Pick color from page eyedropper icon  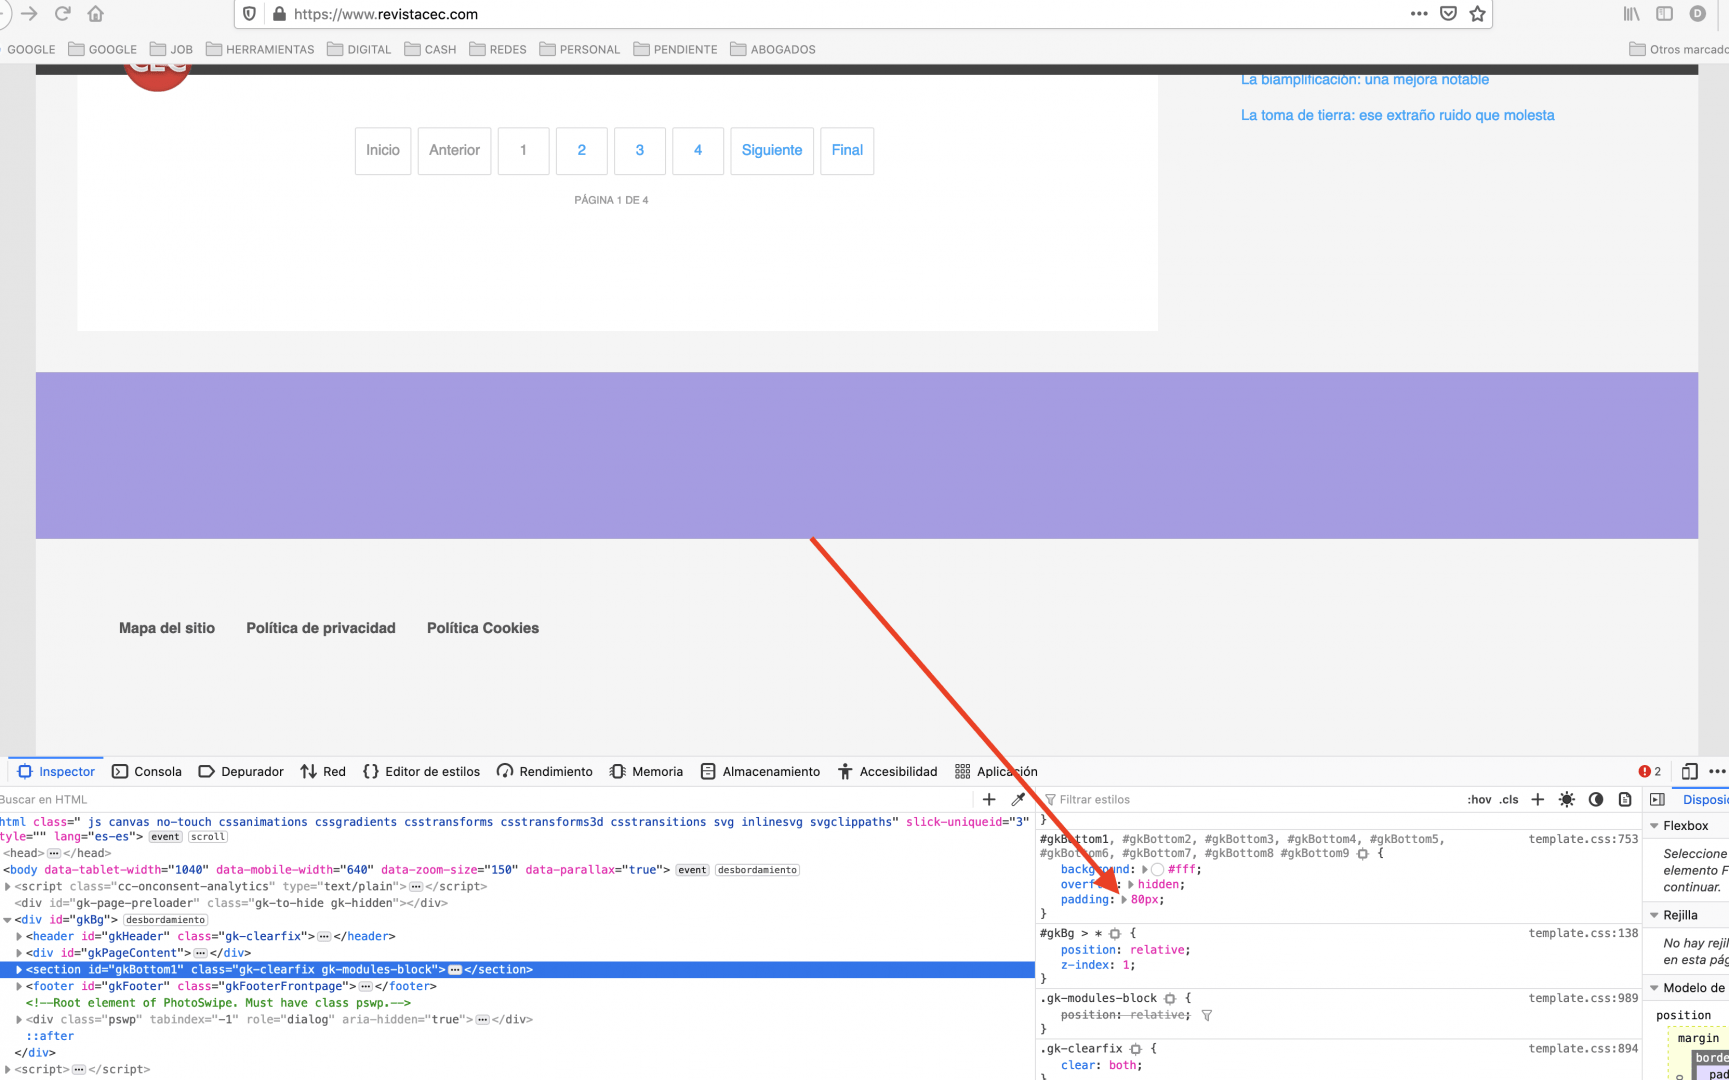click(1018, 799)
